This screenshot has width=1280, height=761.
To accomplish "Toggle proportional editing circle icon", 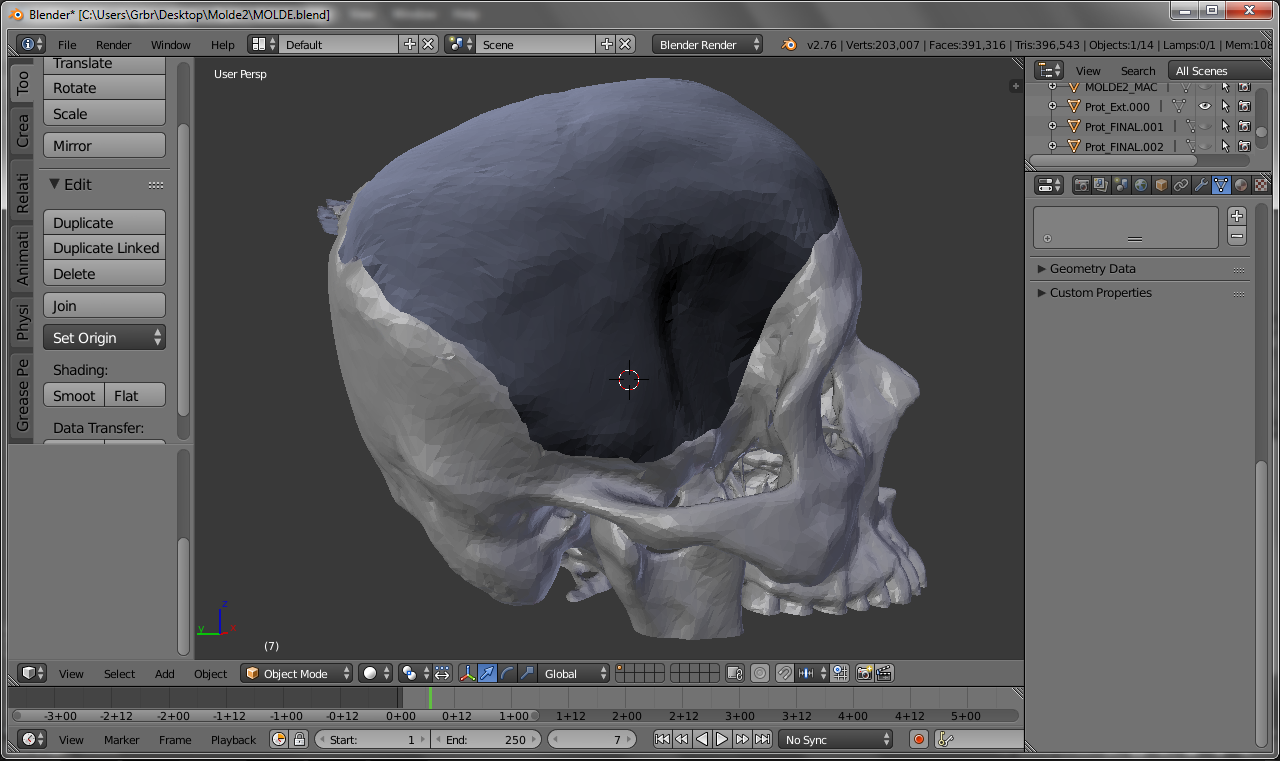I will click(760, 673).
